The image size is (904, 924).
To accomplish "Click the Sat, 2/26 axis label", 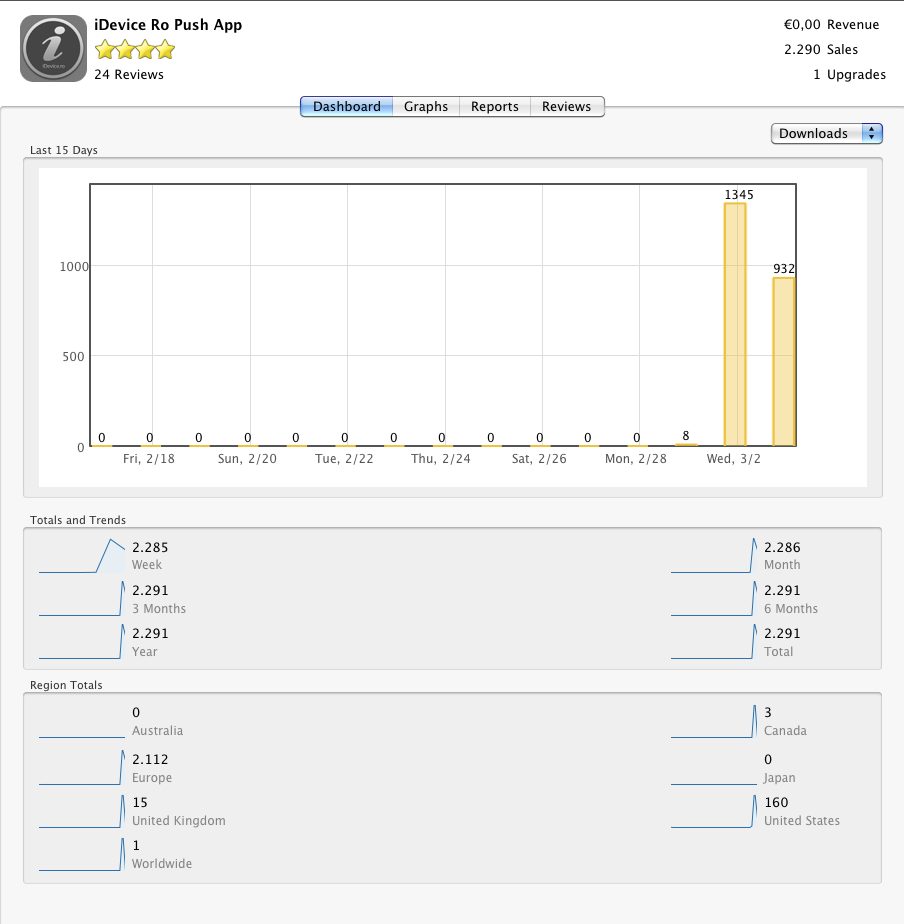I will tap(539, 459).
